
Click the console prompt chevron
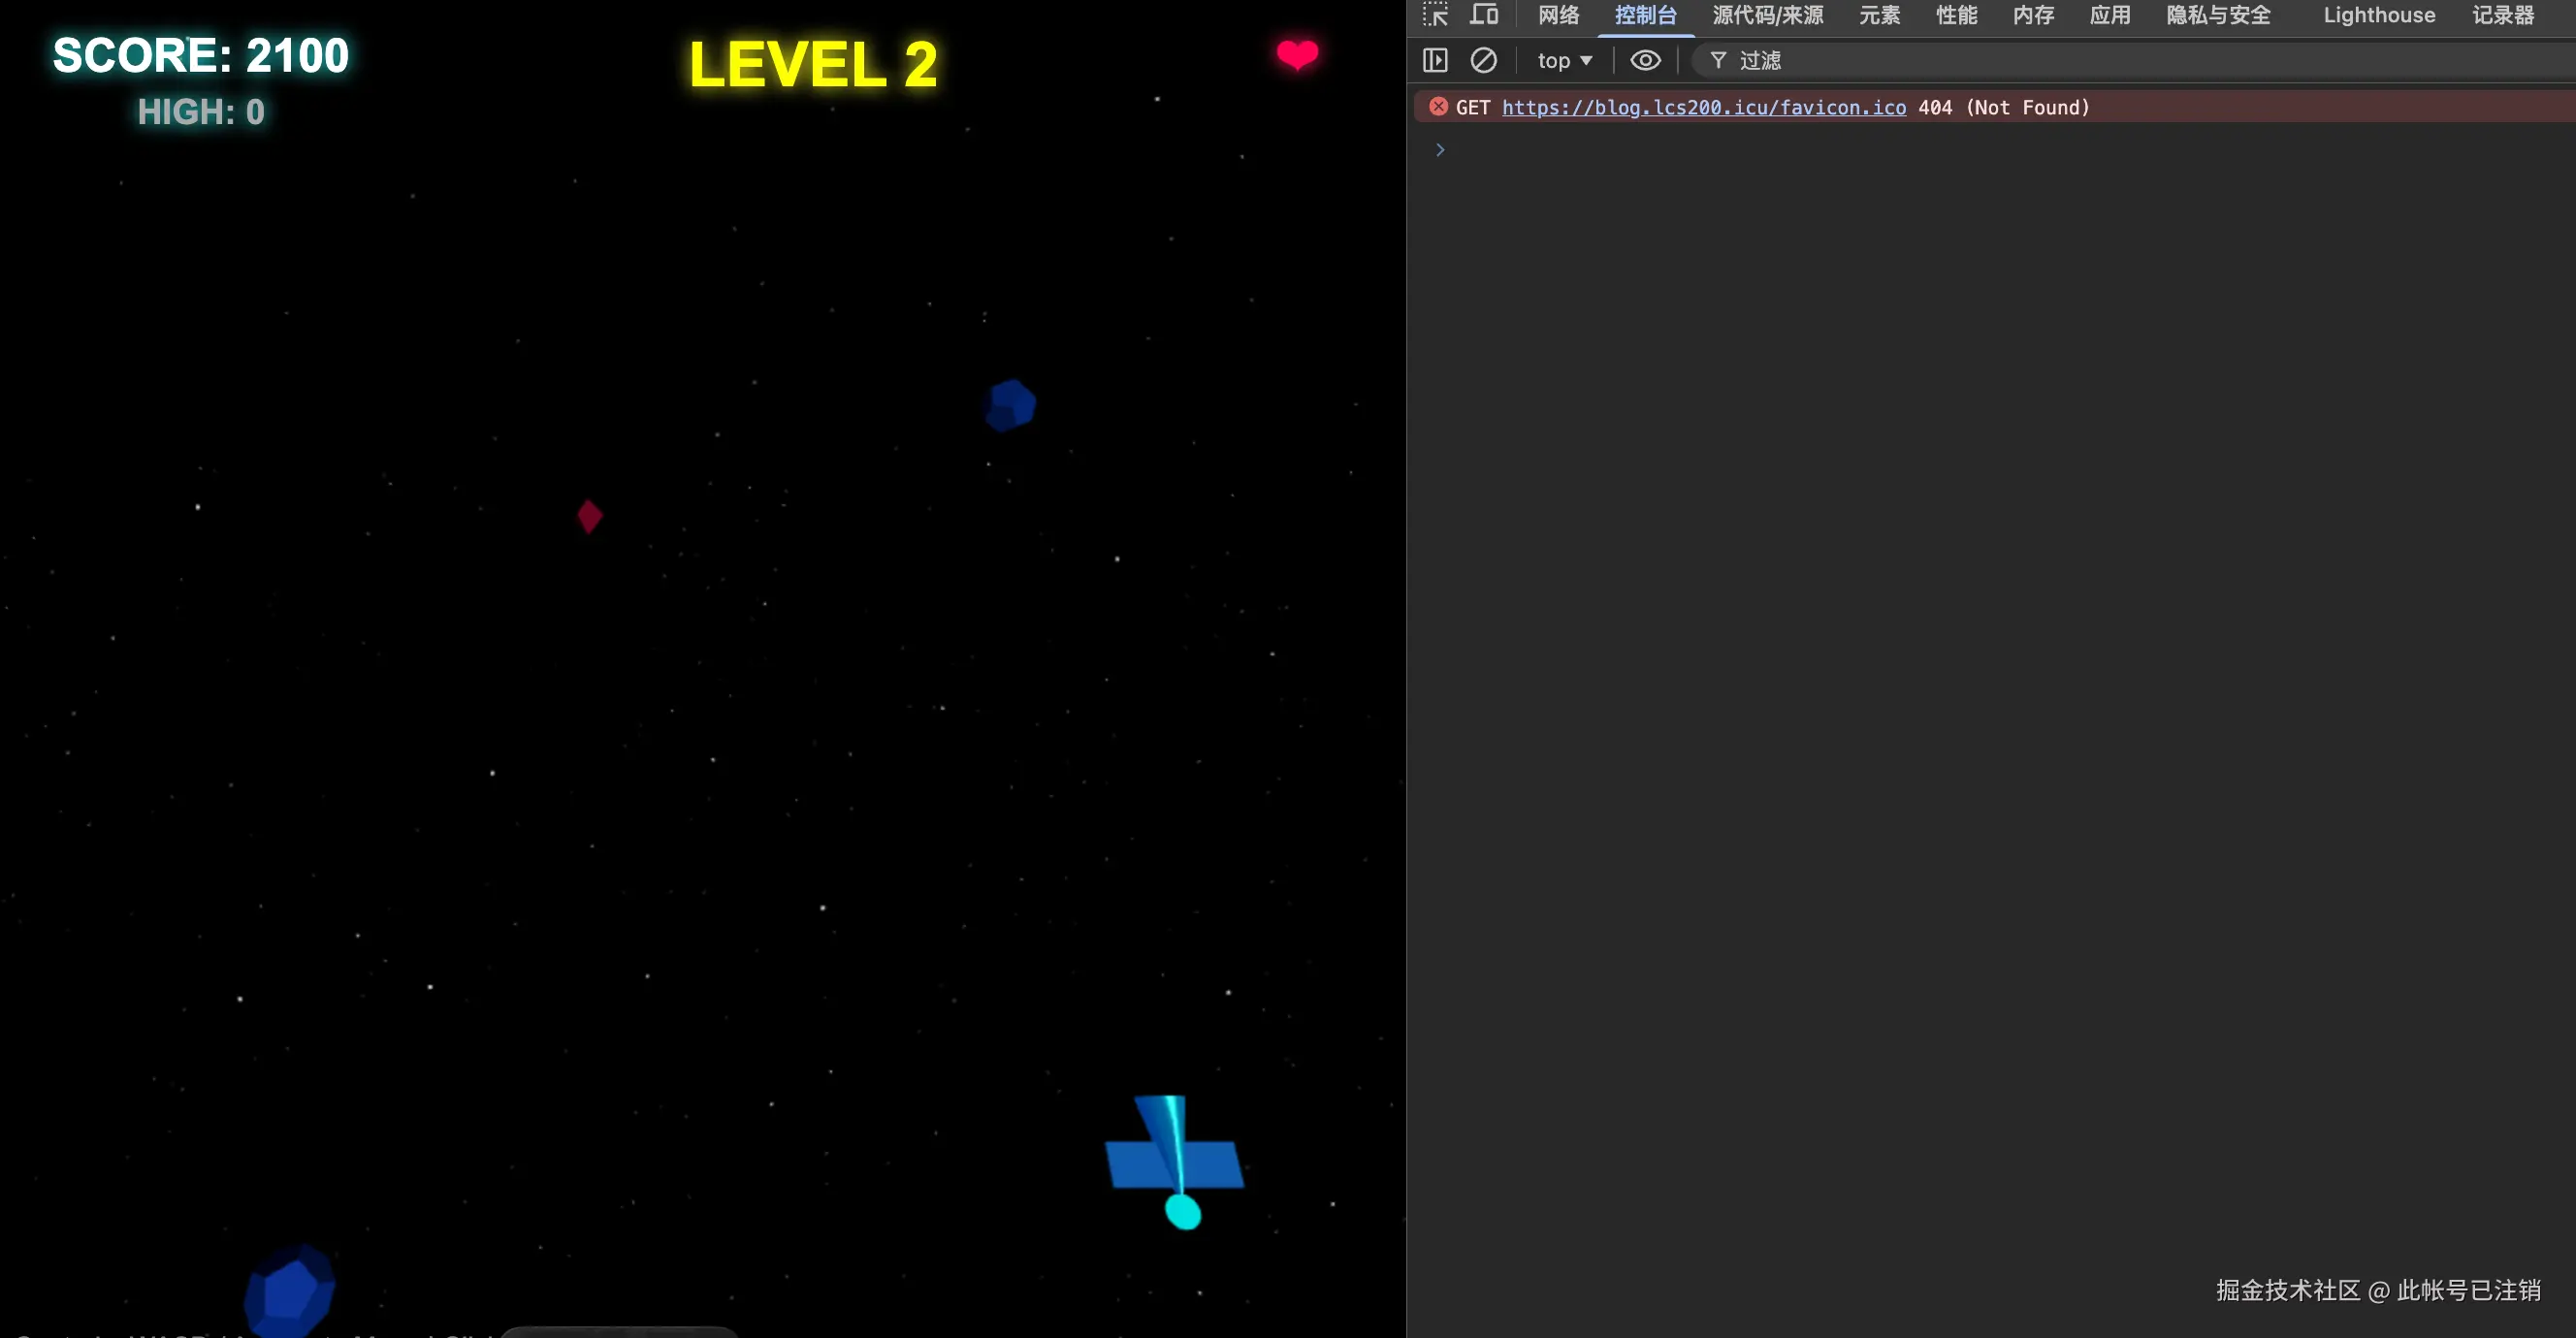[1440, 150]
